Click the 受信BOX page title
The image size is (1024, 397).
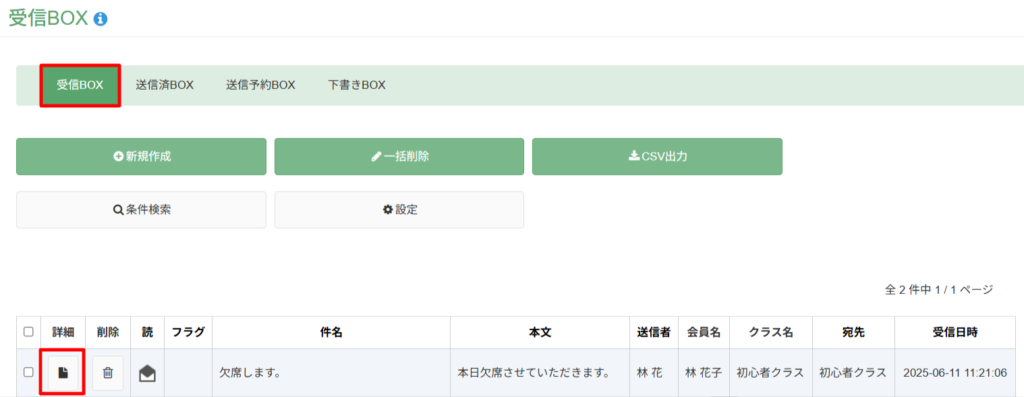pos(48,18)
